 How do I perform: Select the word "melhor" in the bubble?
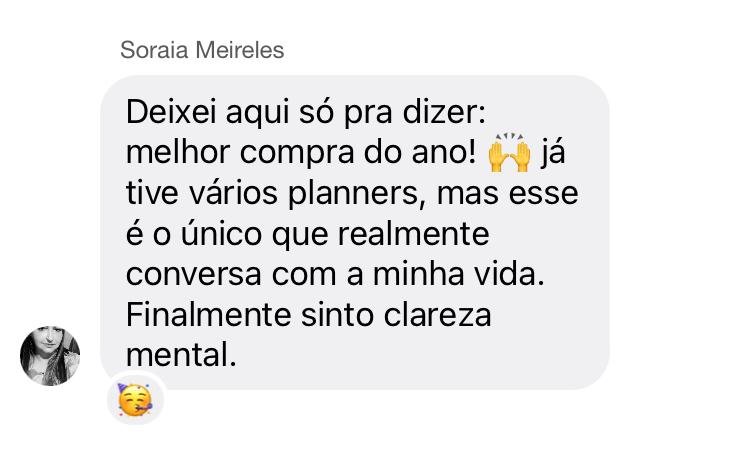[x=178, y=153]
